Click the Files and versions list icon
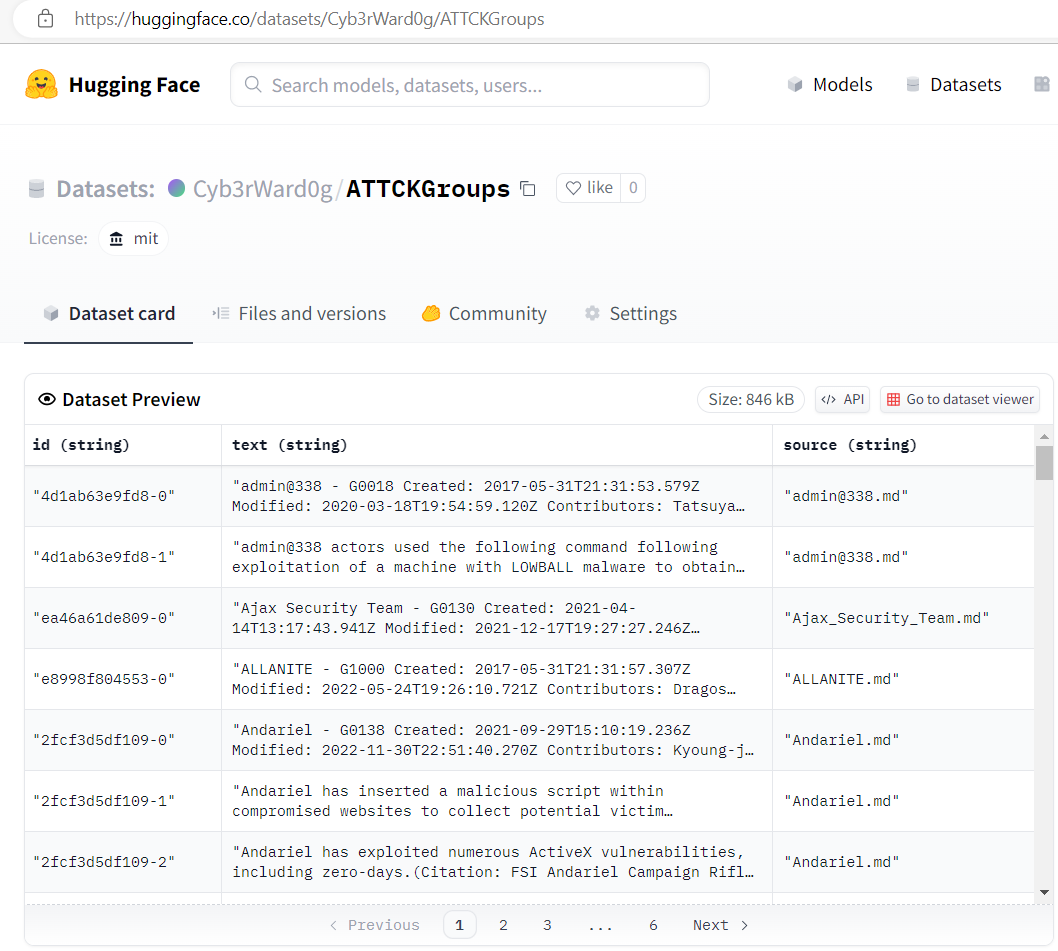The height and width of the screenshot is (951, 1058). (x=221, y=313)
